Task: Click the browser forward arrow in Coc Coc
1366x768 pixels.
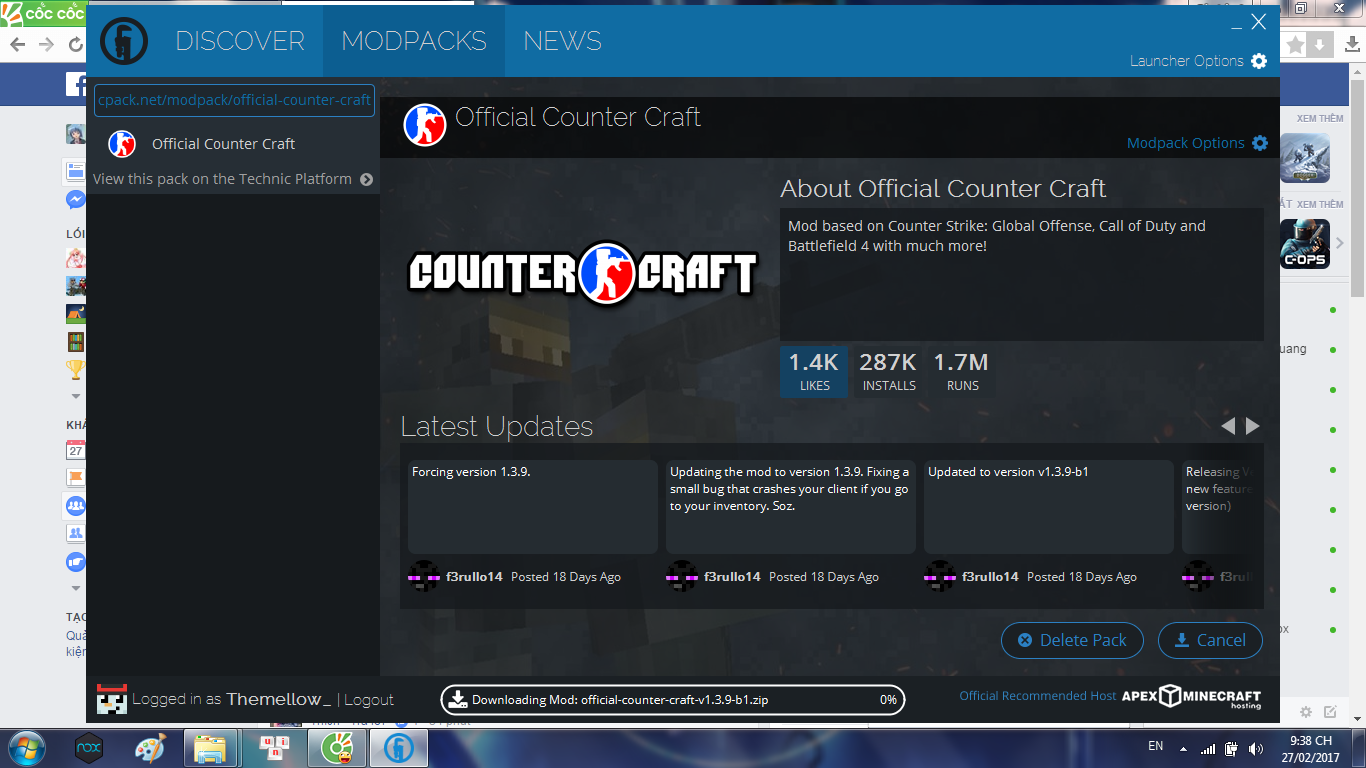Action: tap(46, 45)
